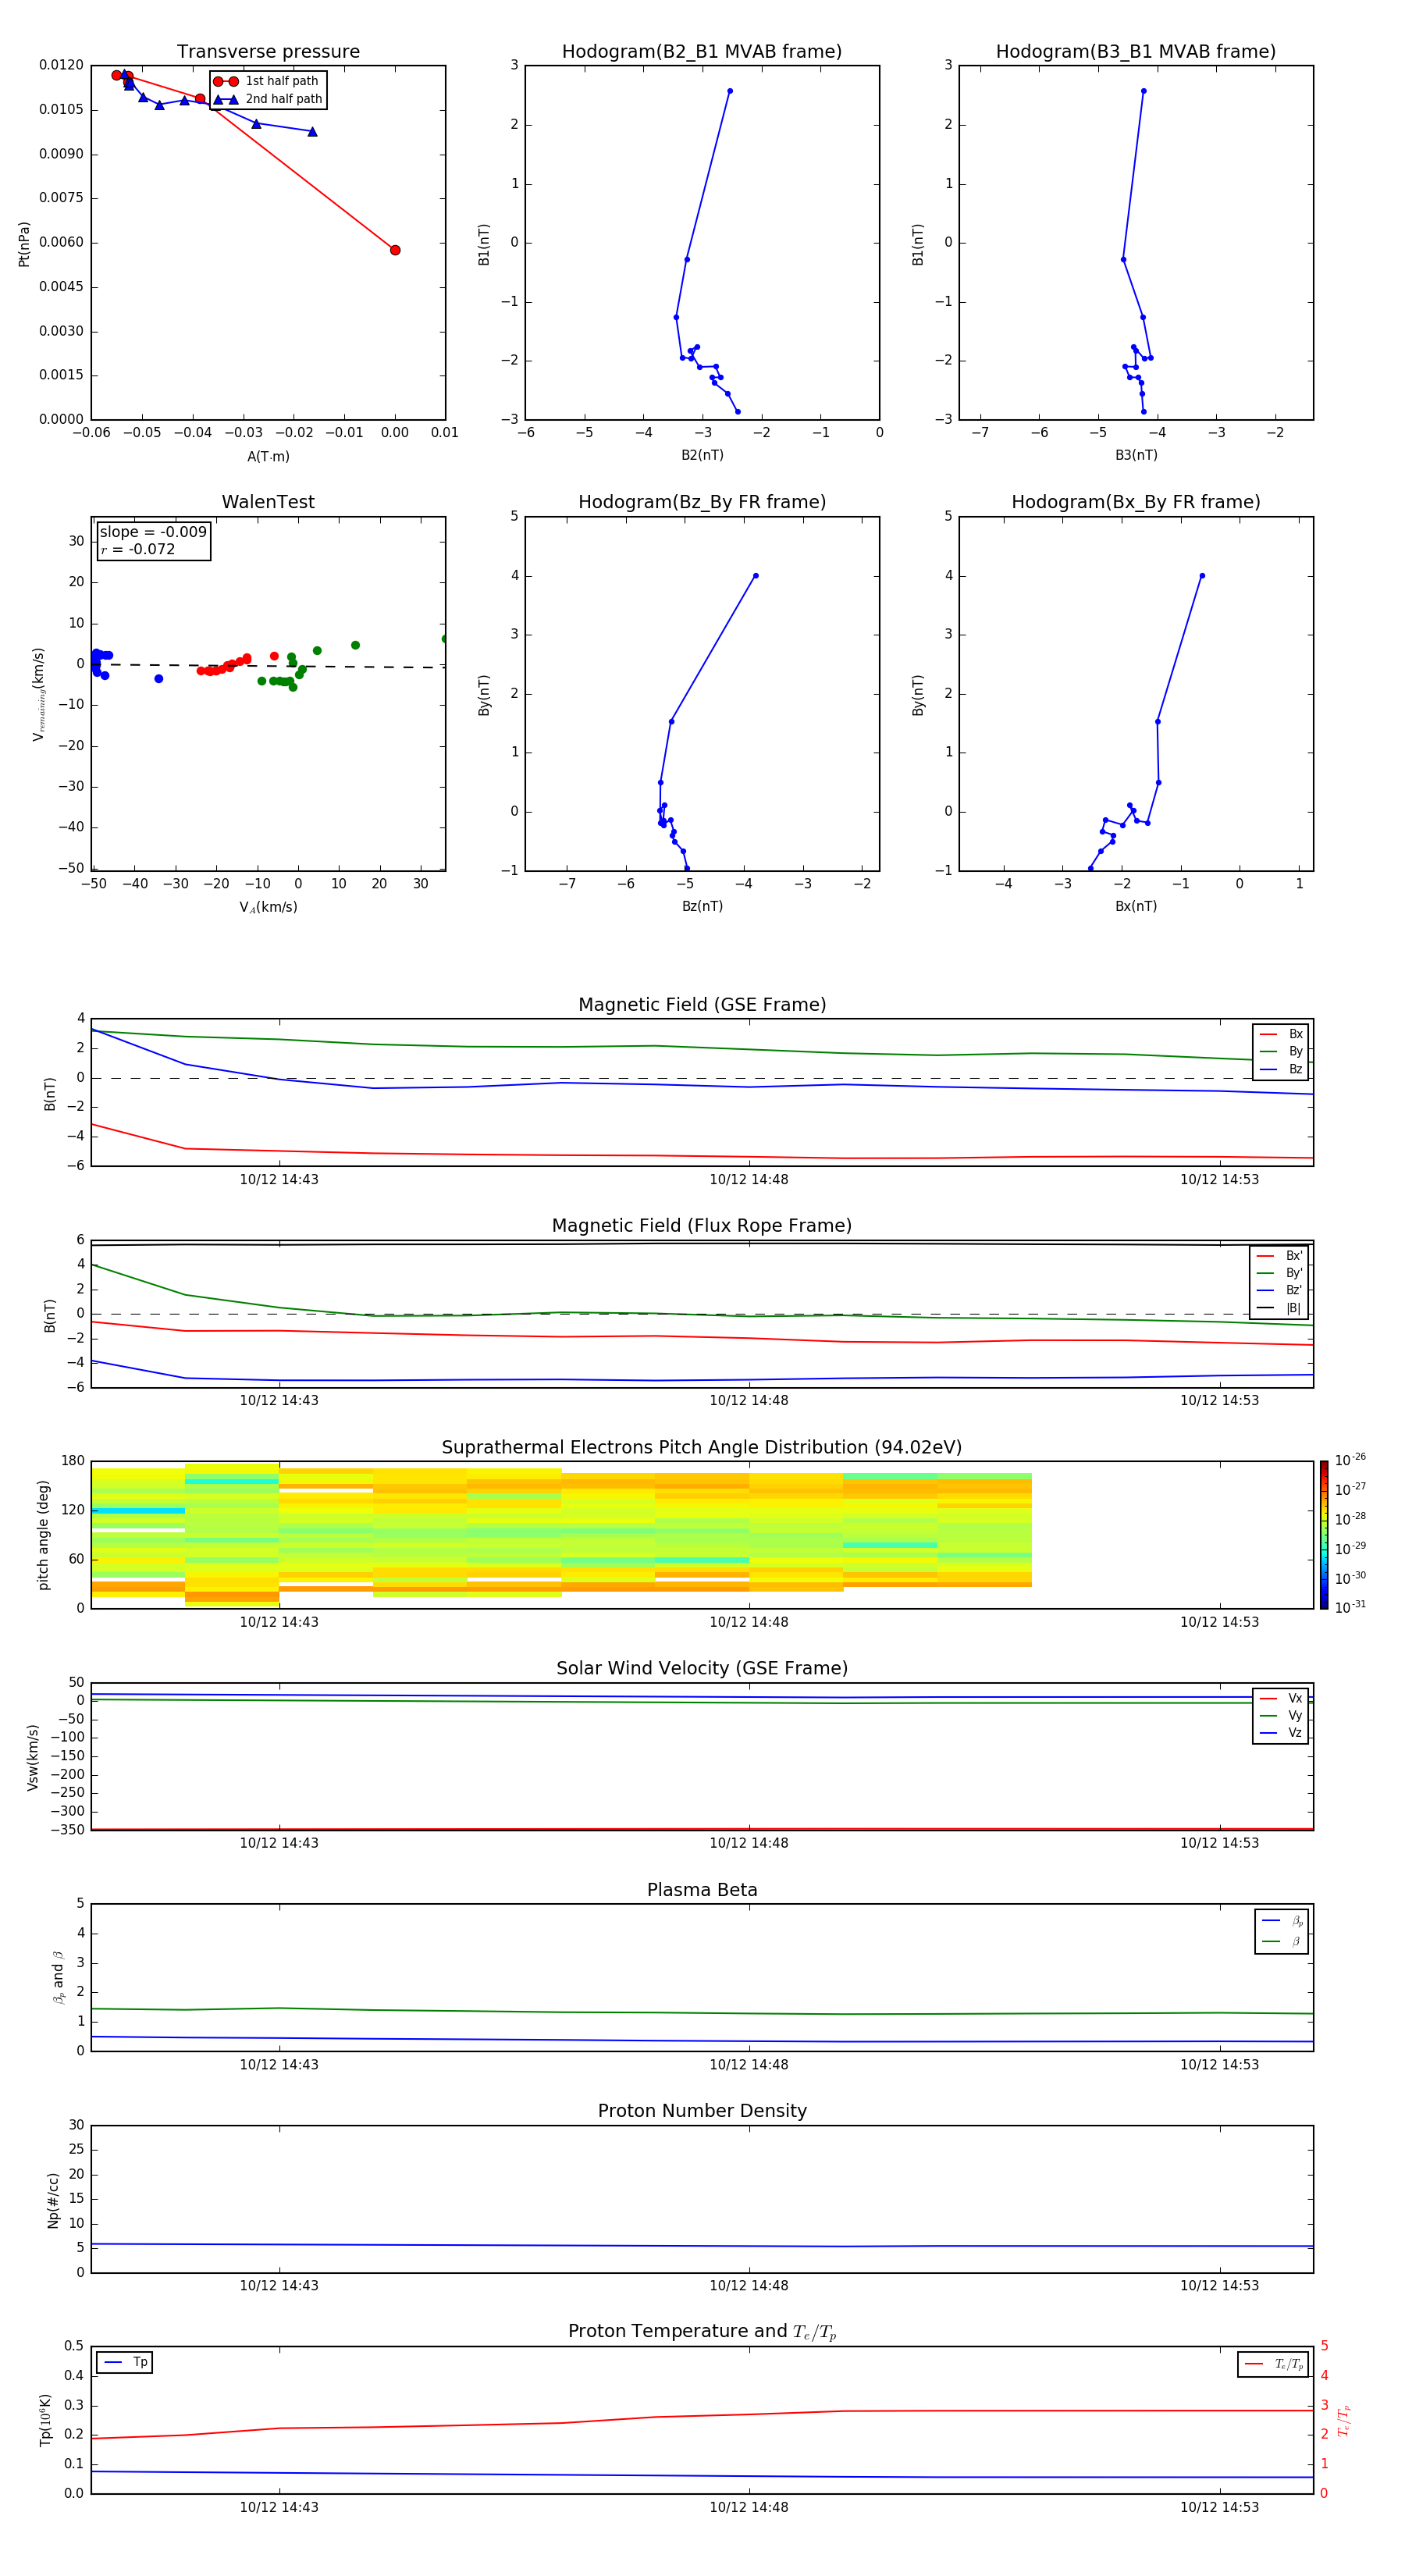
Task: Click the 'r = -0.072' annotation
Action: coord(138,550)
